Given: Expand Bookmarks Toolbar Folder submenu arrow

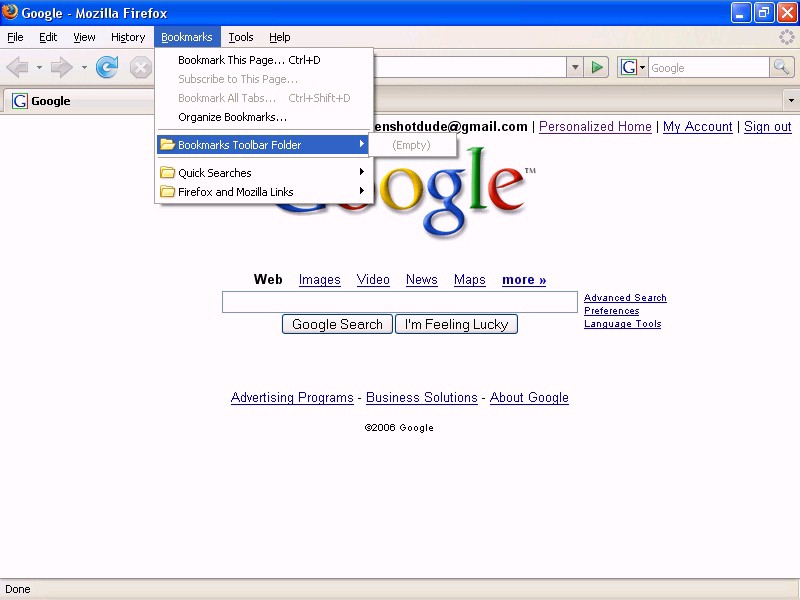Looking at the screenshot, I should (x=362, y=144).
